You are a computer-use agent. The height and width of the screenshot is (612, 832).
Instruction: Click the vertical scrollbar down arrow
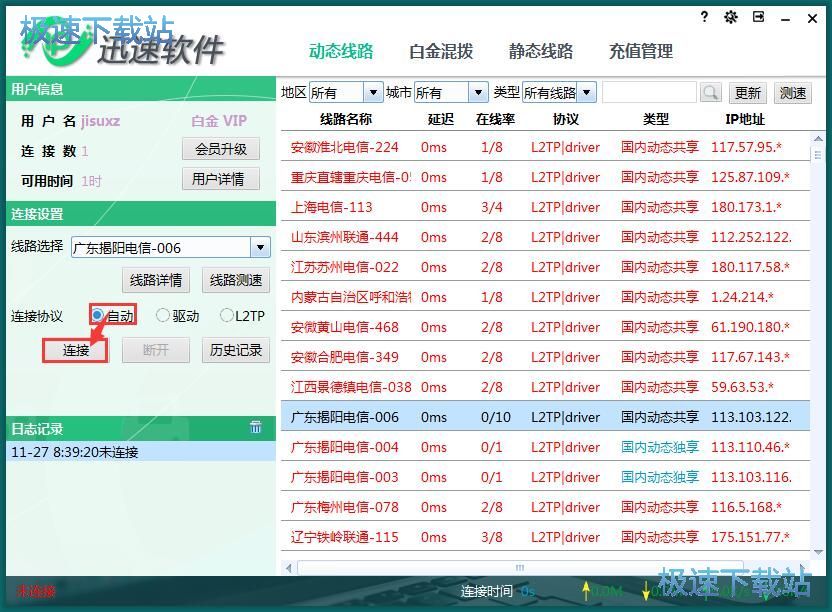(x=818, y=553)
